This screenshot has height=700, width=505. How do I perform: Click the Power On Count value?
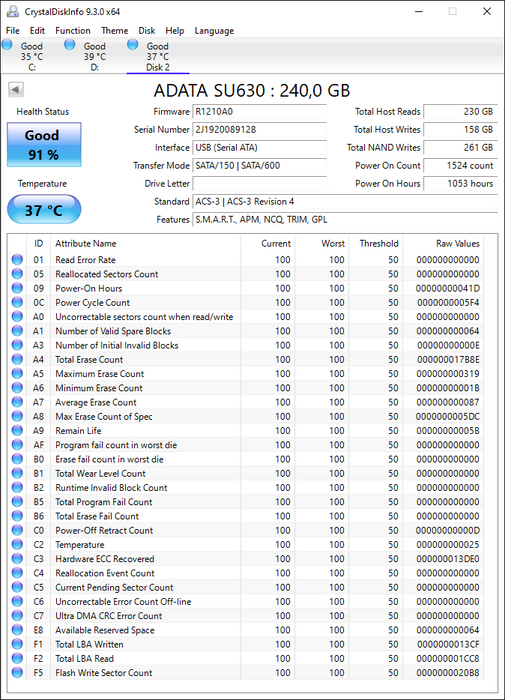[460, 166]
